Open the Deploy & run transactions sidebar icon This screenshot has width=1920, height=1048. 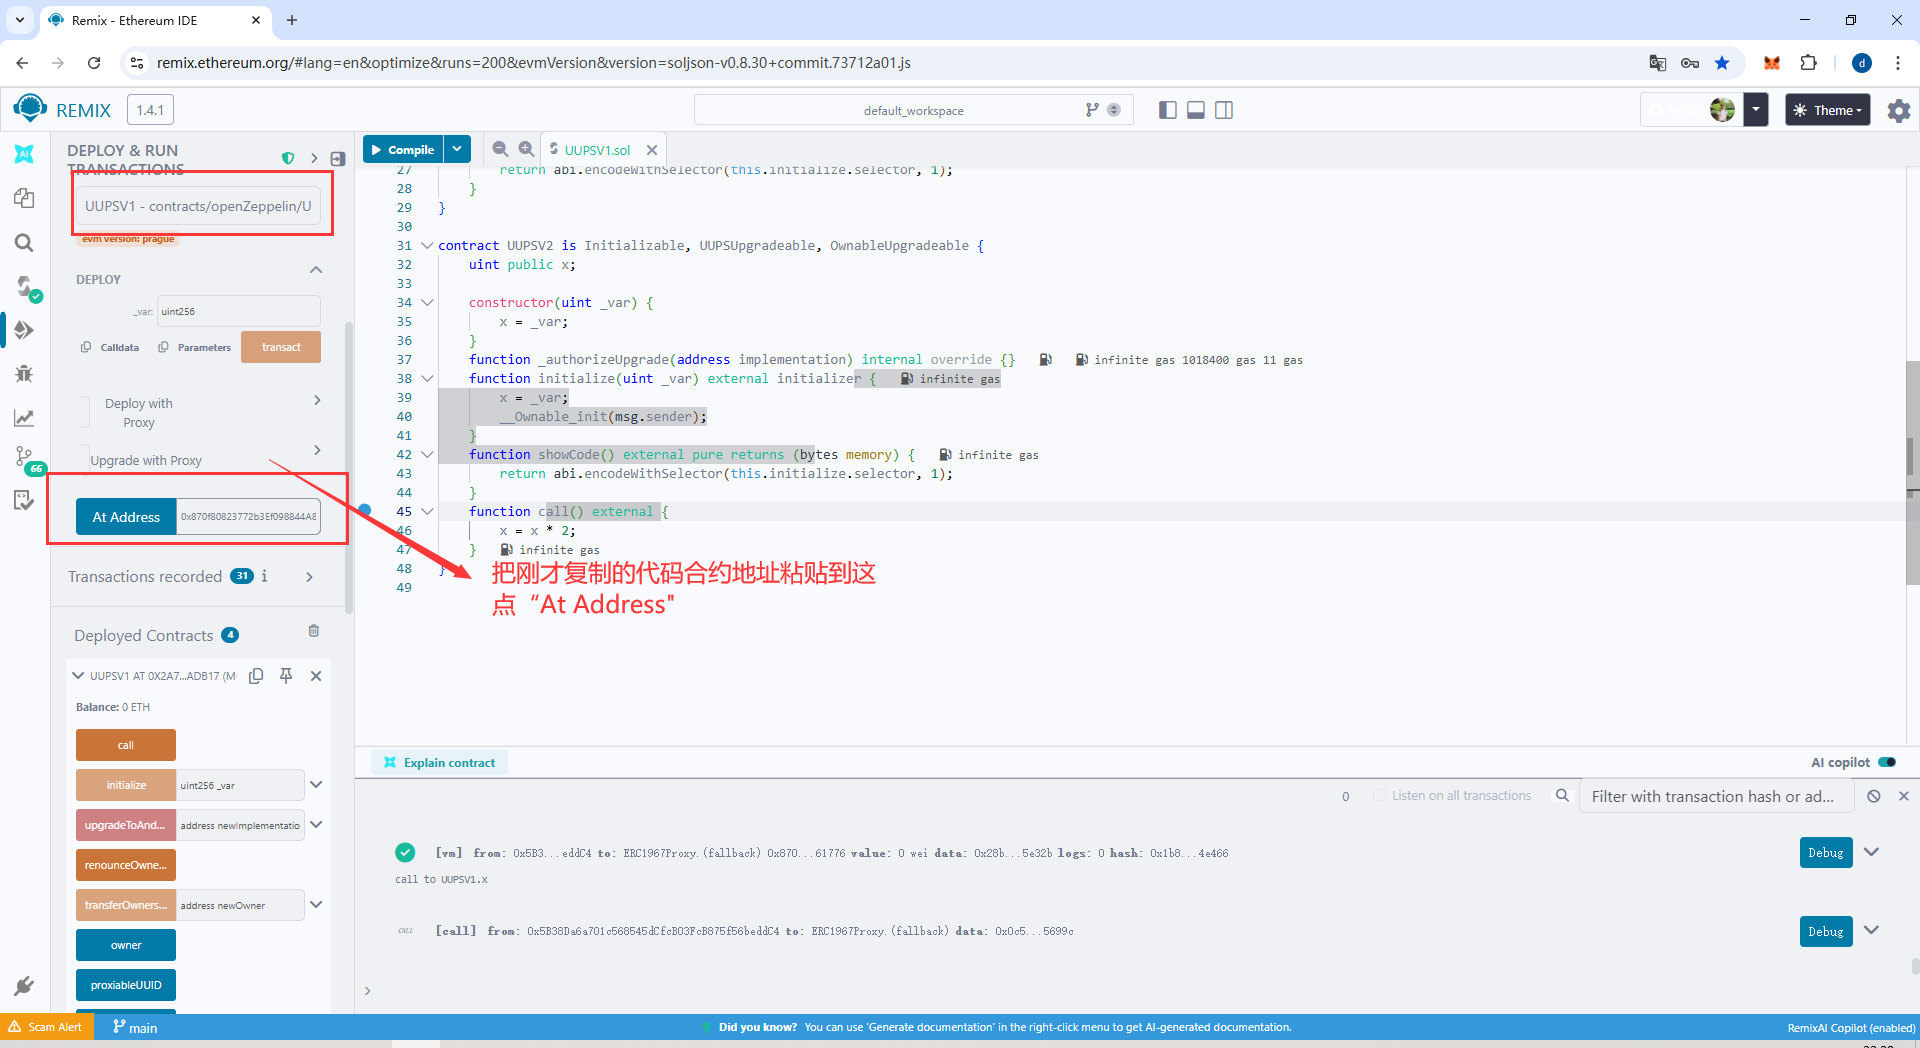coord(24,330)
